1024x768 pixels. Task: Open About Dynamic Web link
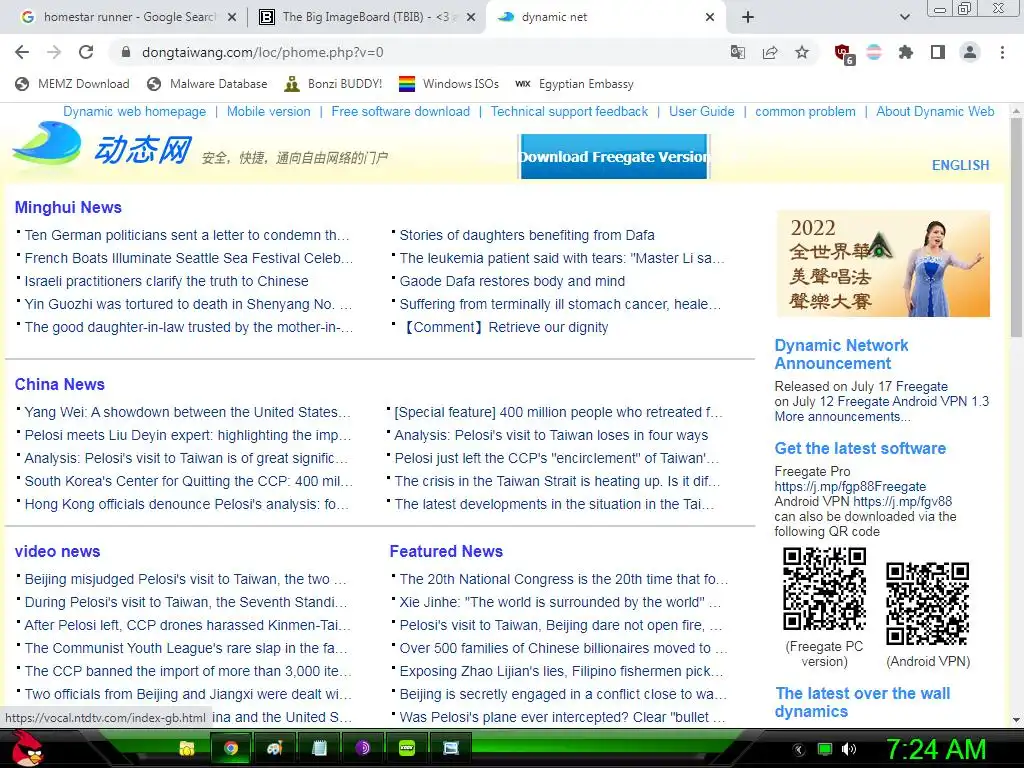(935, 112)
